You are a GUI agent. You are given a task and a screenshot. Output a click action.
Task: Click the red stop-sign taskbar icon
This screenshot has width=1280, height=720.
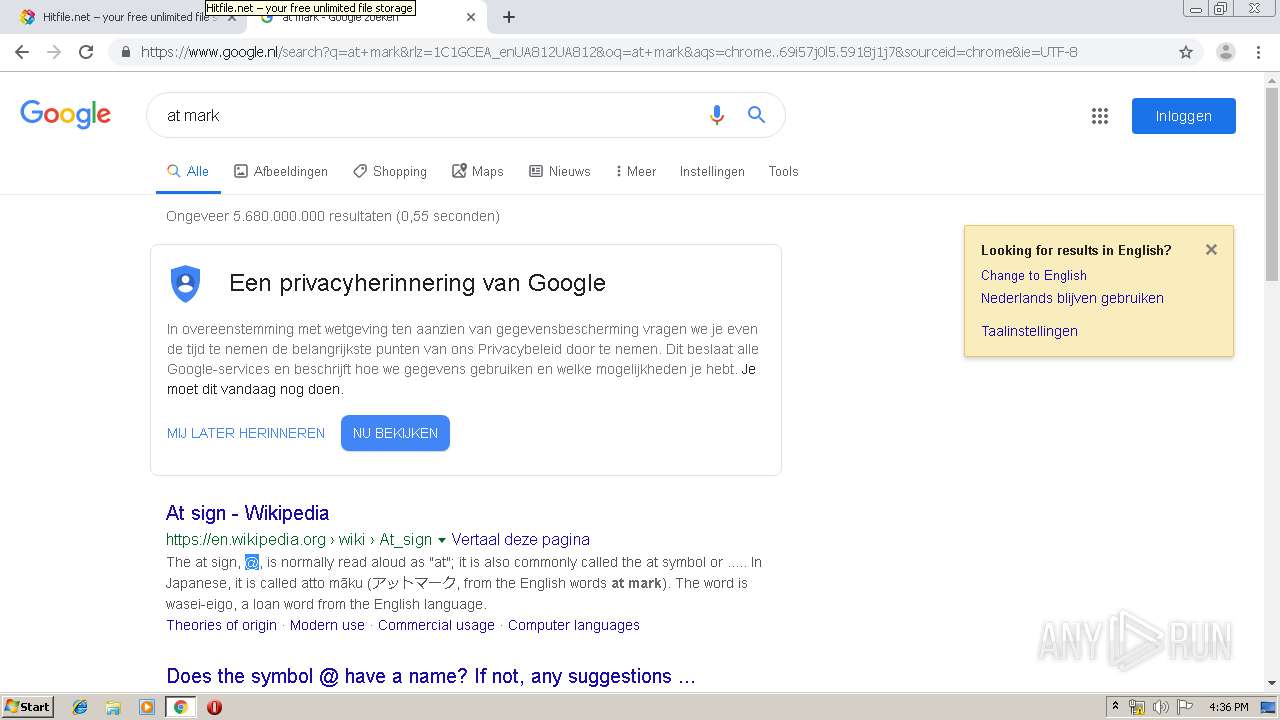coord(214,707)
